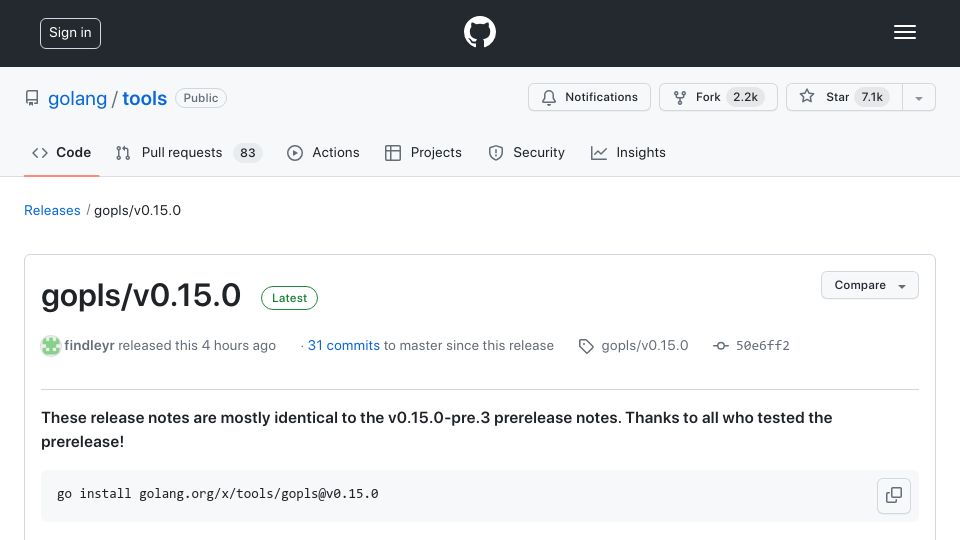Image resolution: width=960 pixels, height=540 pixels.
Task: Go back to the Releases page link
Action: point(52,211)
